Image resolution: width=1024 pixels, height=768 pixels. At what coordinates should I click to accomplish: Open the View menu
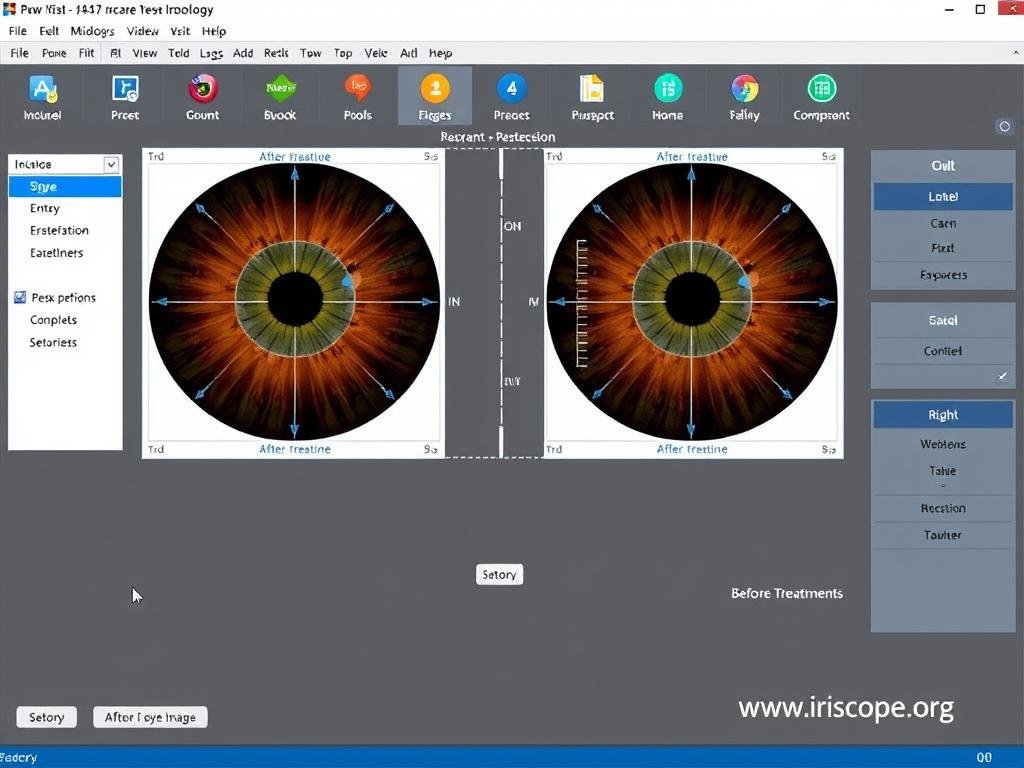pyautogui.click(x=142, y=31)
